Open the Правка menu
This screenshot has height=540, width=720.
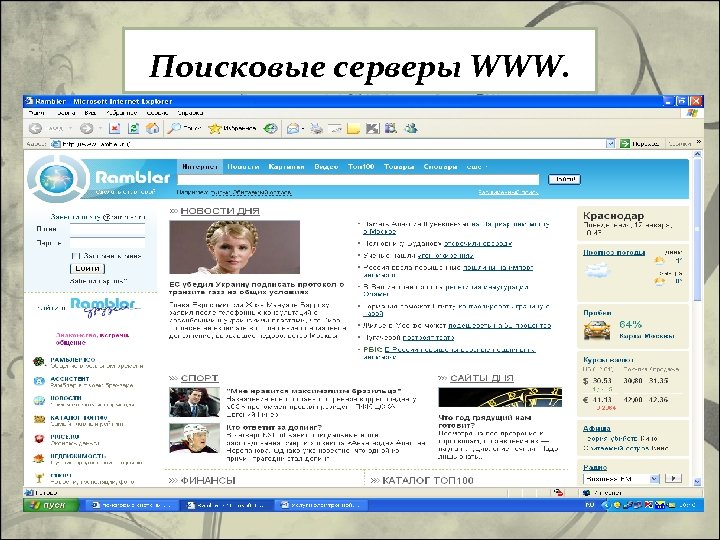tap(67, 113)
